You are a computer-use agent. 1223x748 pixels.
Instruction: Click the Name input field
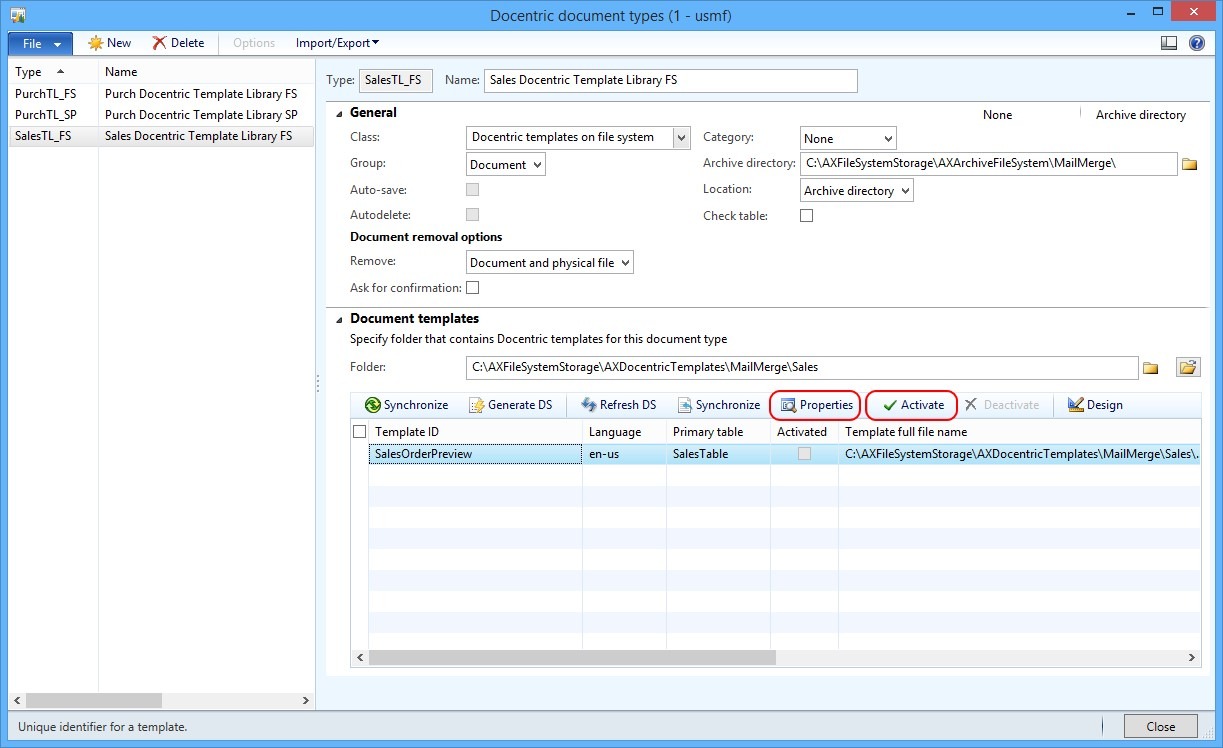pyautogui.click(x=670, y=80)
